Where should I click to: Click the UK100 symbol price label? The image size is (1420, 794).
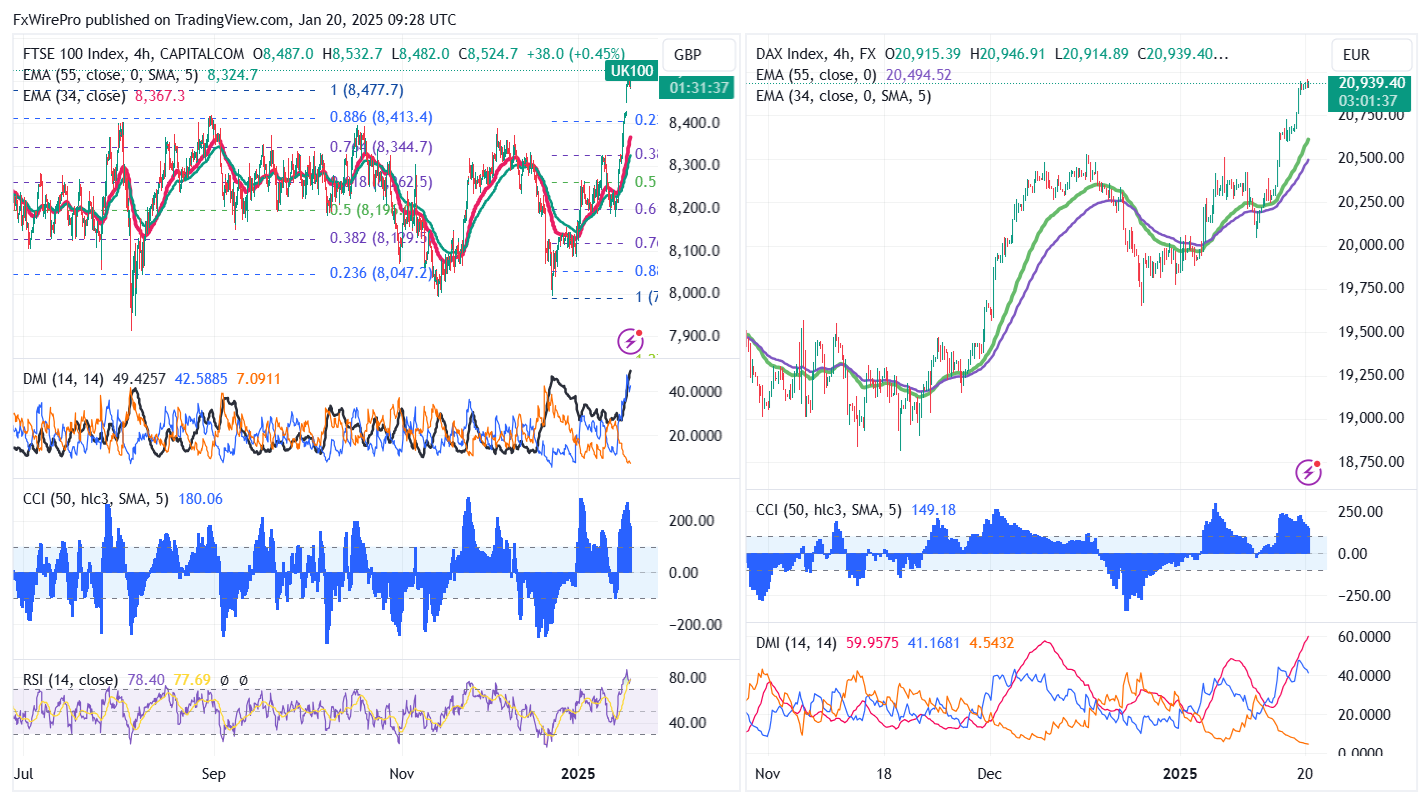[631, 71]
